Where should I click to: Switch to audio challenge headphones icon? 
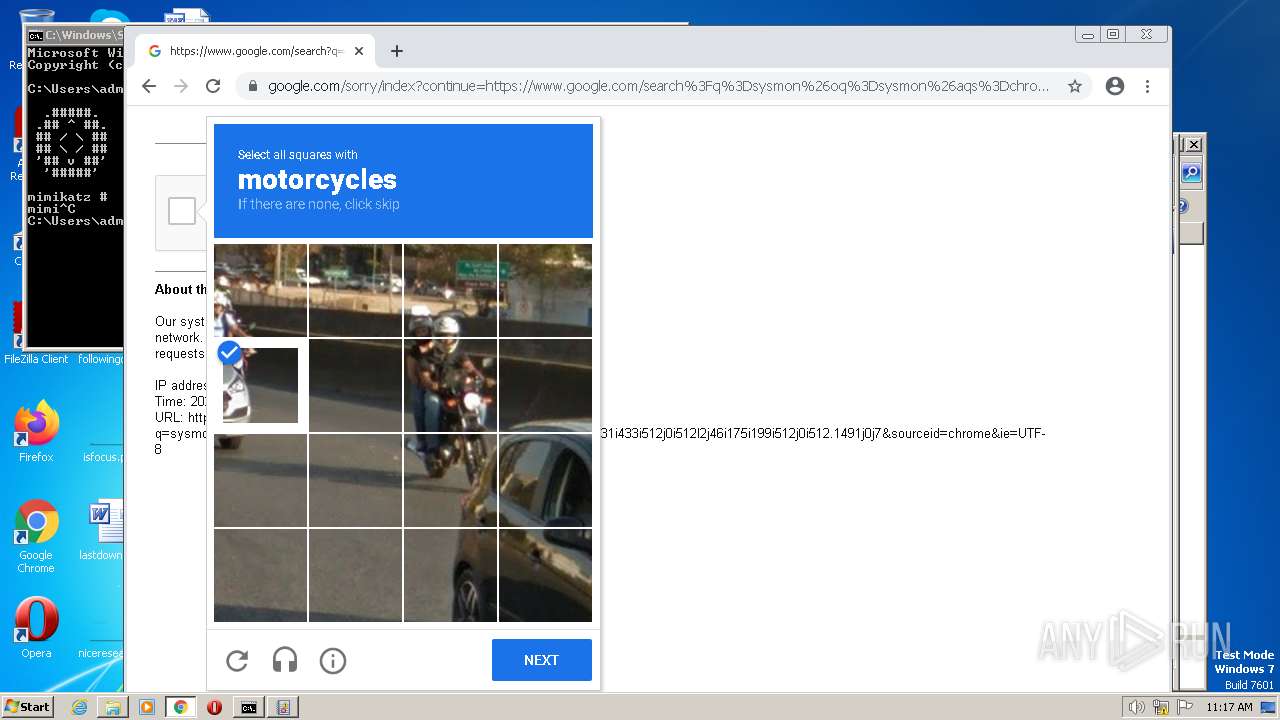tap(285, 660)
